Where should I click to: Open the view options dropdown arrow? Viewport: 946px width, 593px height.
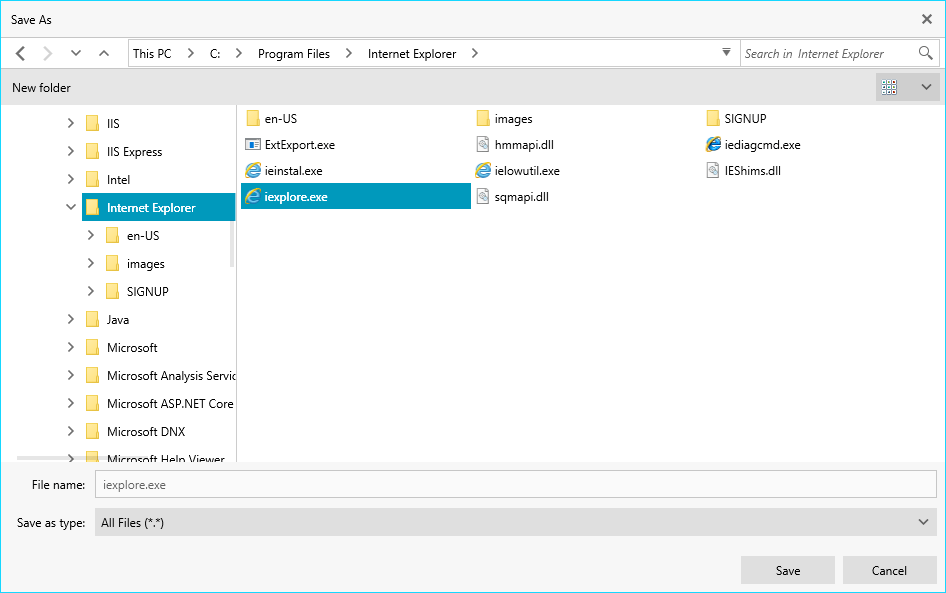click(926, 87)
